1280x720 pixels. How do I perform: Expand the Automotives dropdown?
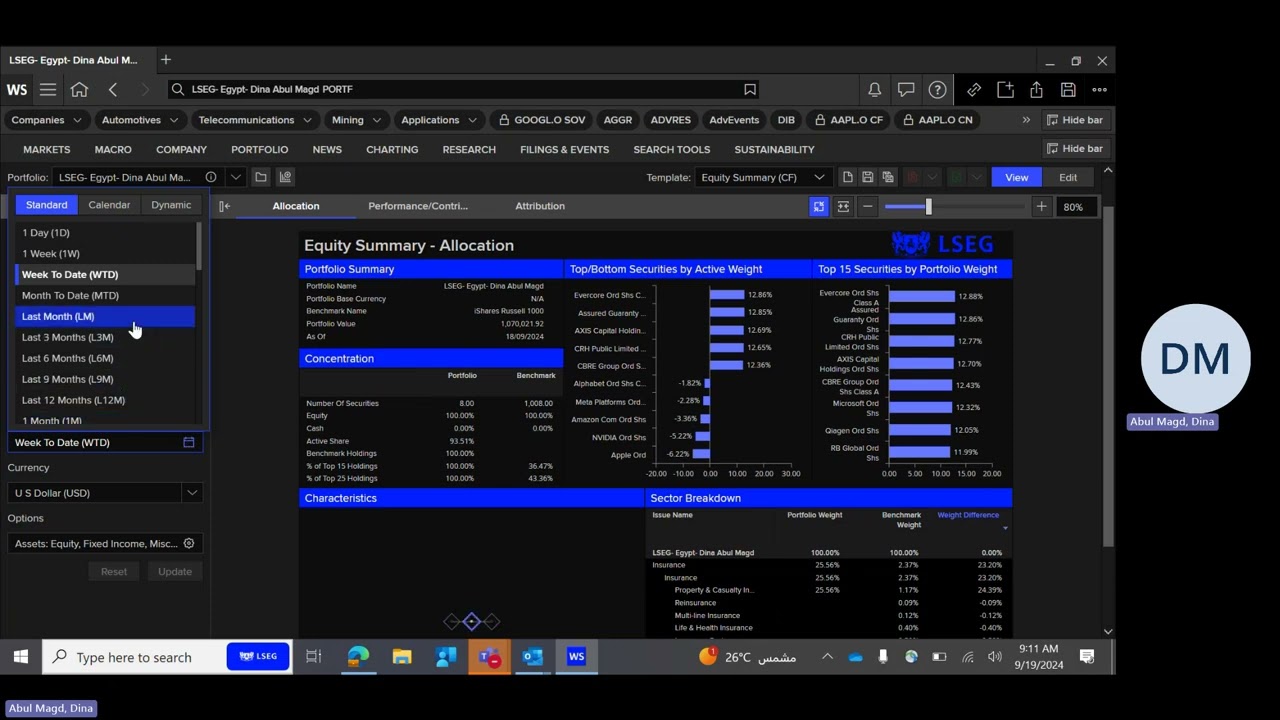click(140, 120)
